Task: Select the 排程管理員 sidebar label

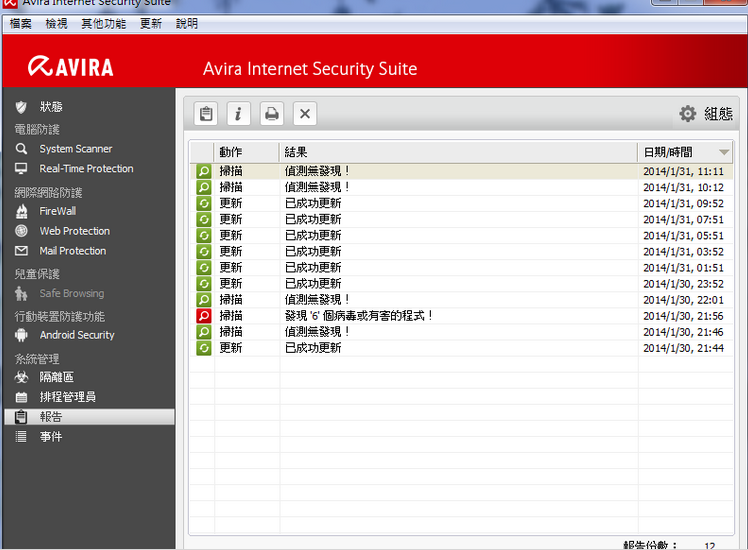Action: pos(68,397)
